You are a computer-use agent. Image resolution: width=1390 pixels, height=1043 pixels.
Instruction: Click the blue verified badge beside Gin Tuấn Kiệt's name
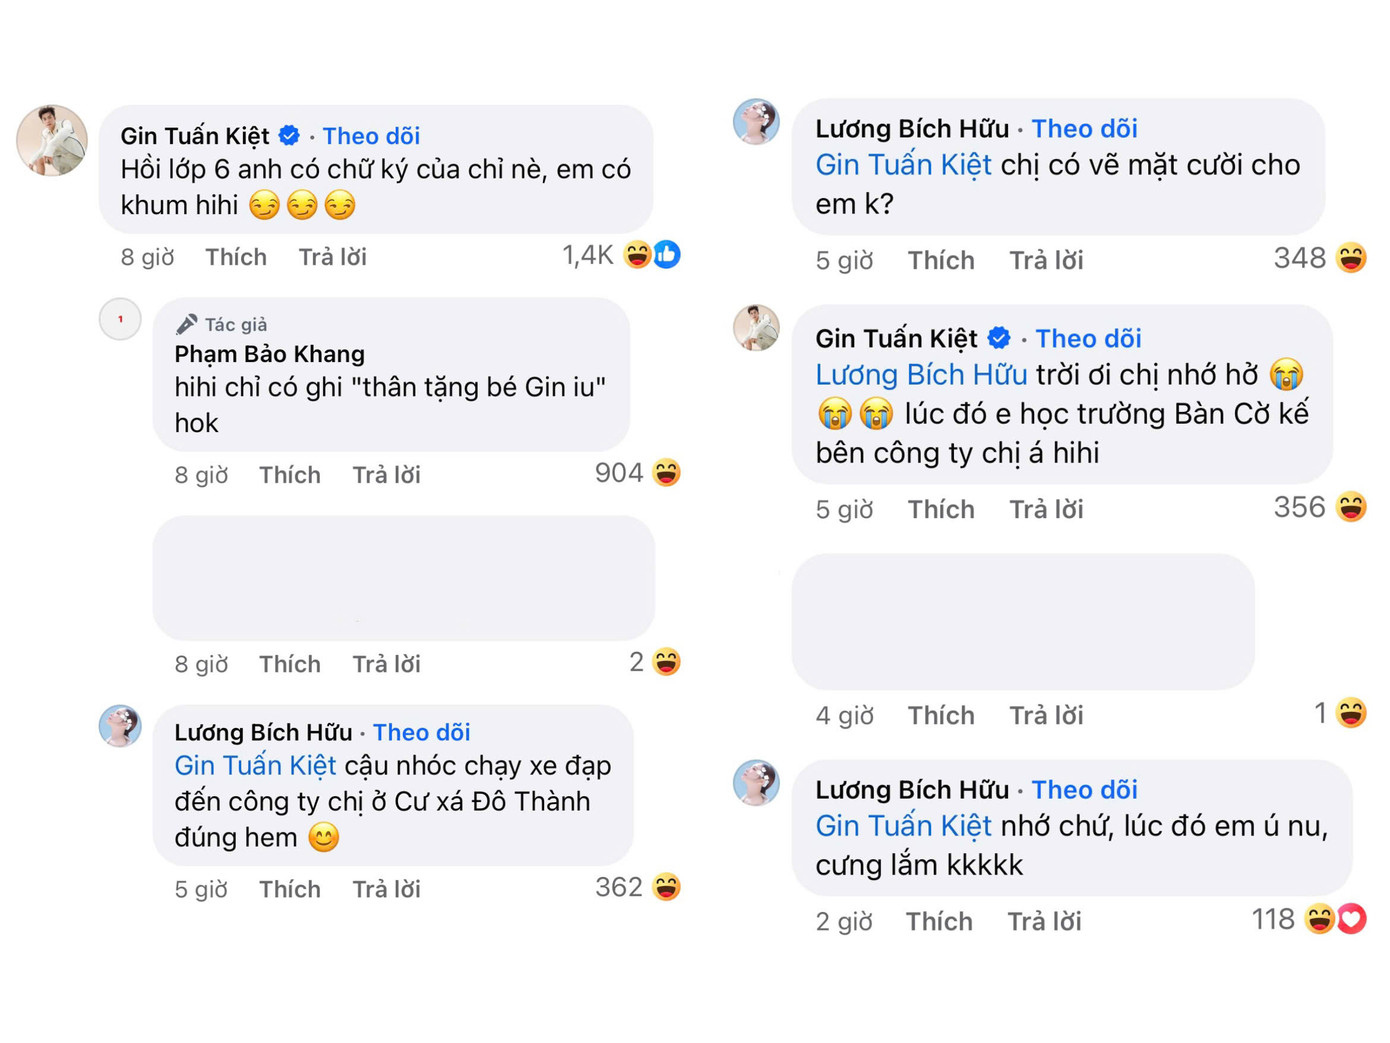[290, 134]
